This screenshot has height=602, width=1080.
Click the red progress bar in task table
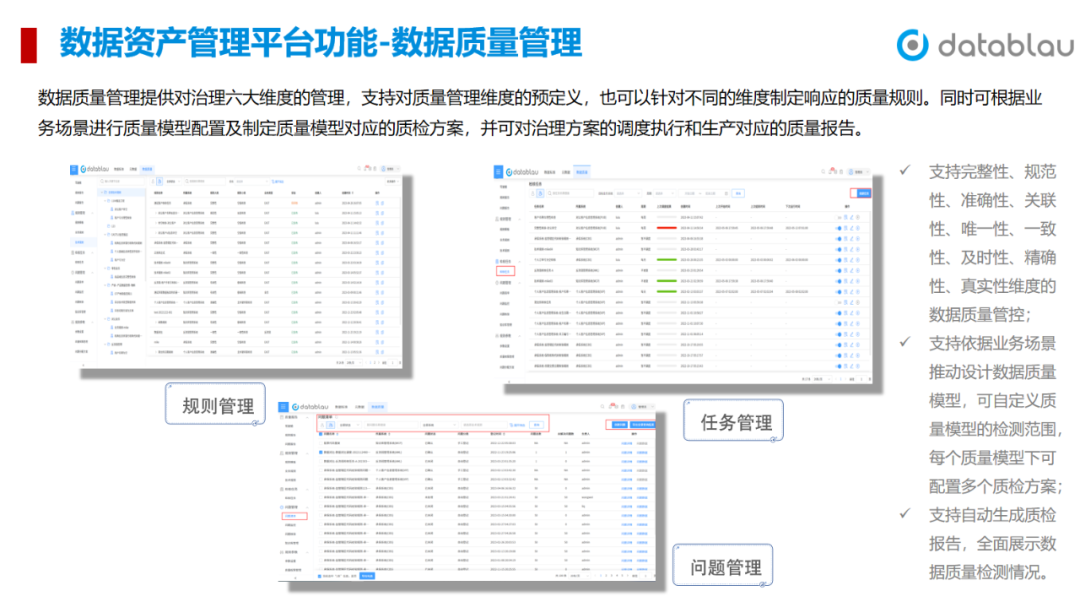pos(667,228)
